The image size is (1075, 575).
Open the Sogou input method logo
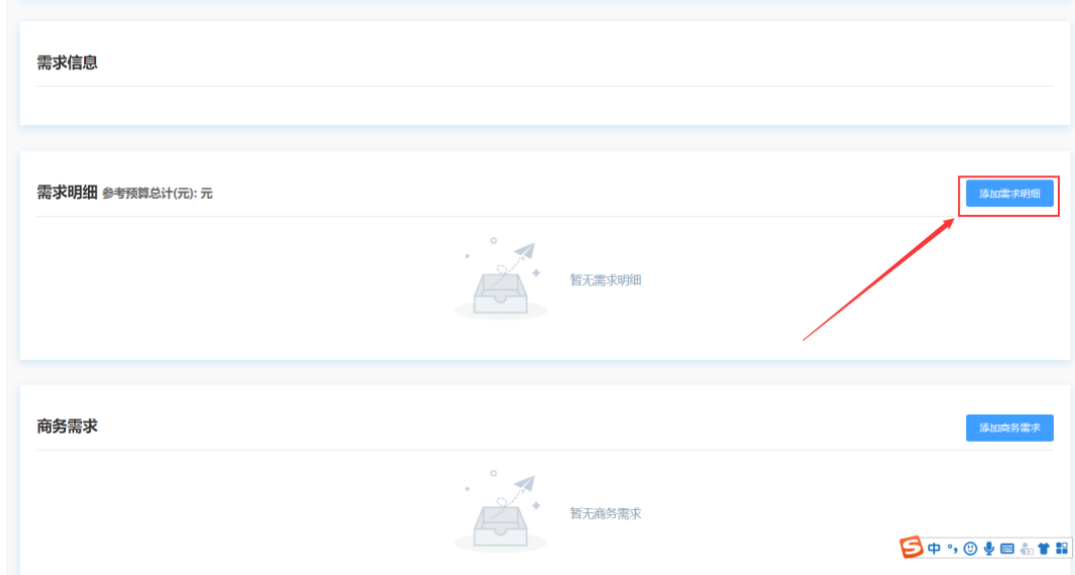click(x=911, y=547)
